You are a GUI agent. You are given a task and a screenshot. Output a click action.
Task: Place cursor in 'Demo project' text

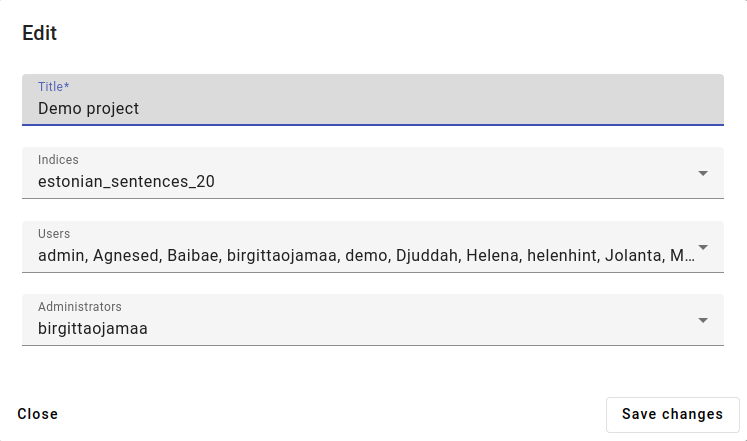pos(89,109)
